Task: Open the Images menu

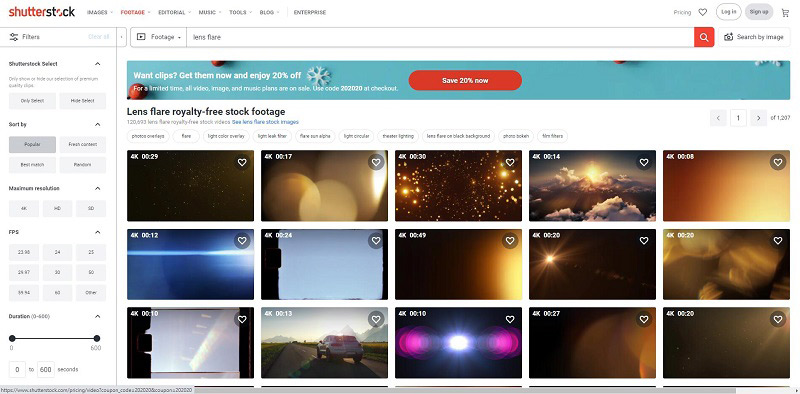Action: 100,12
